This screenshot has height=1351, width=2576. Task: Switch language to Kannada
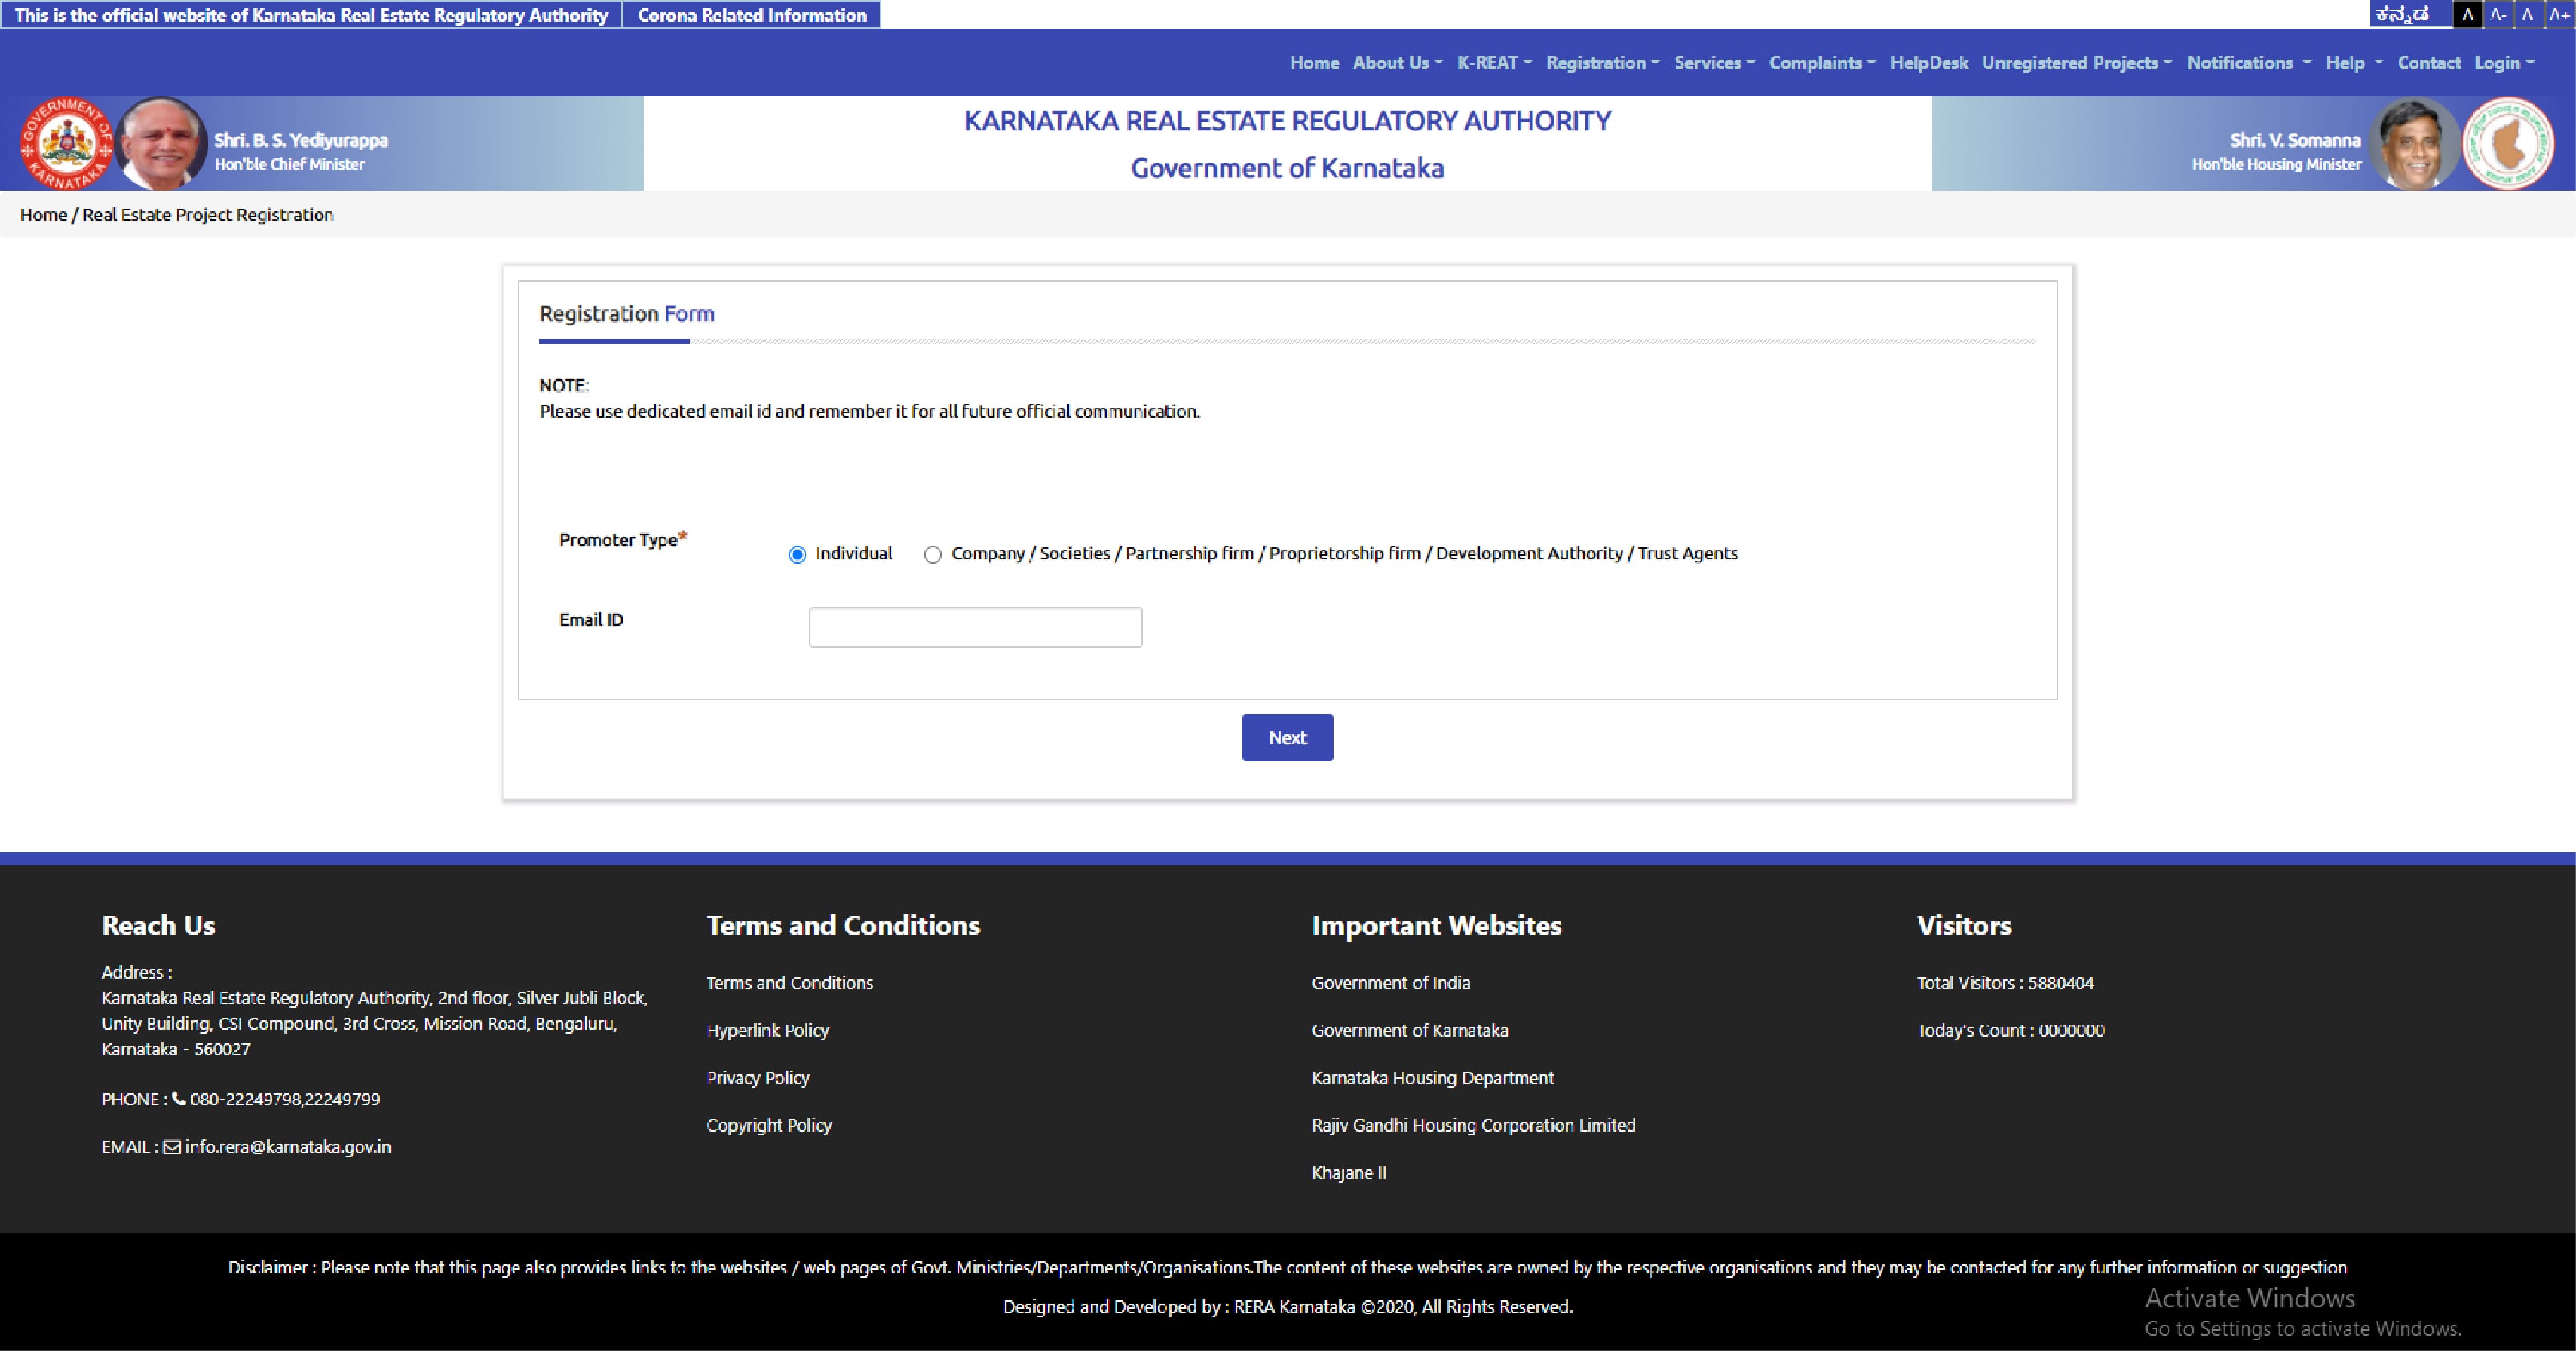2402,14
